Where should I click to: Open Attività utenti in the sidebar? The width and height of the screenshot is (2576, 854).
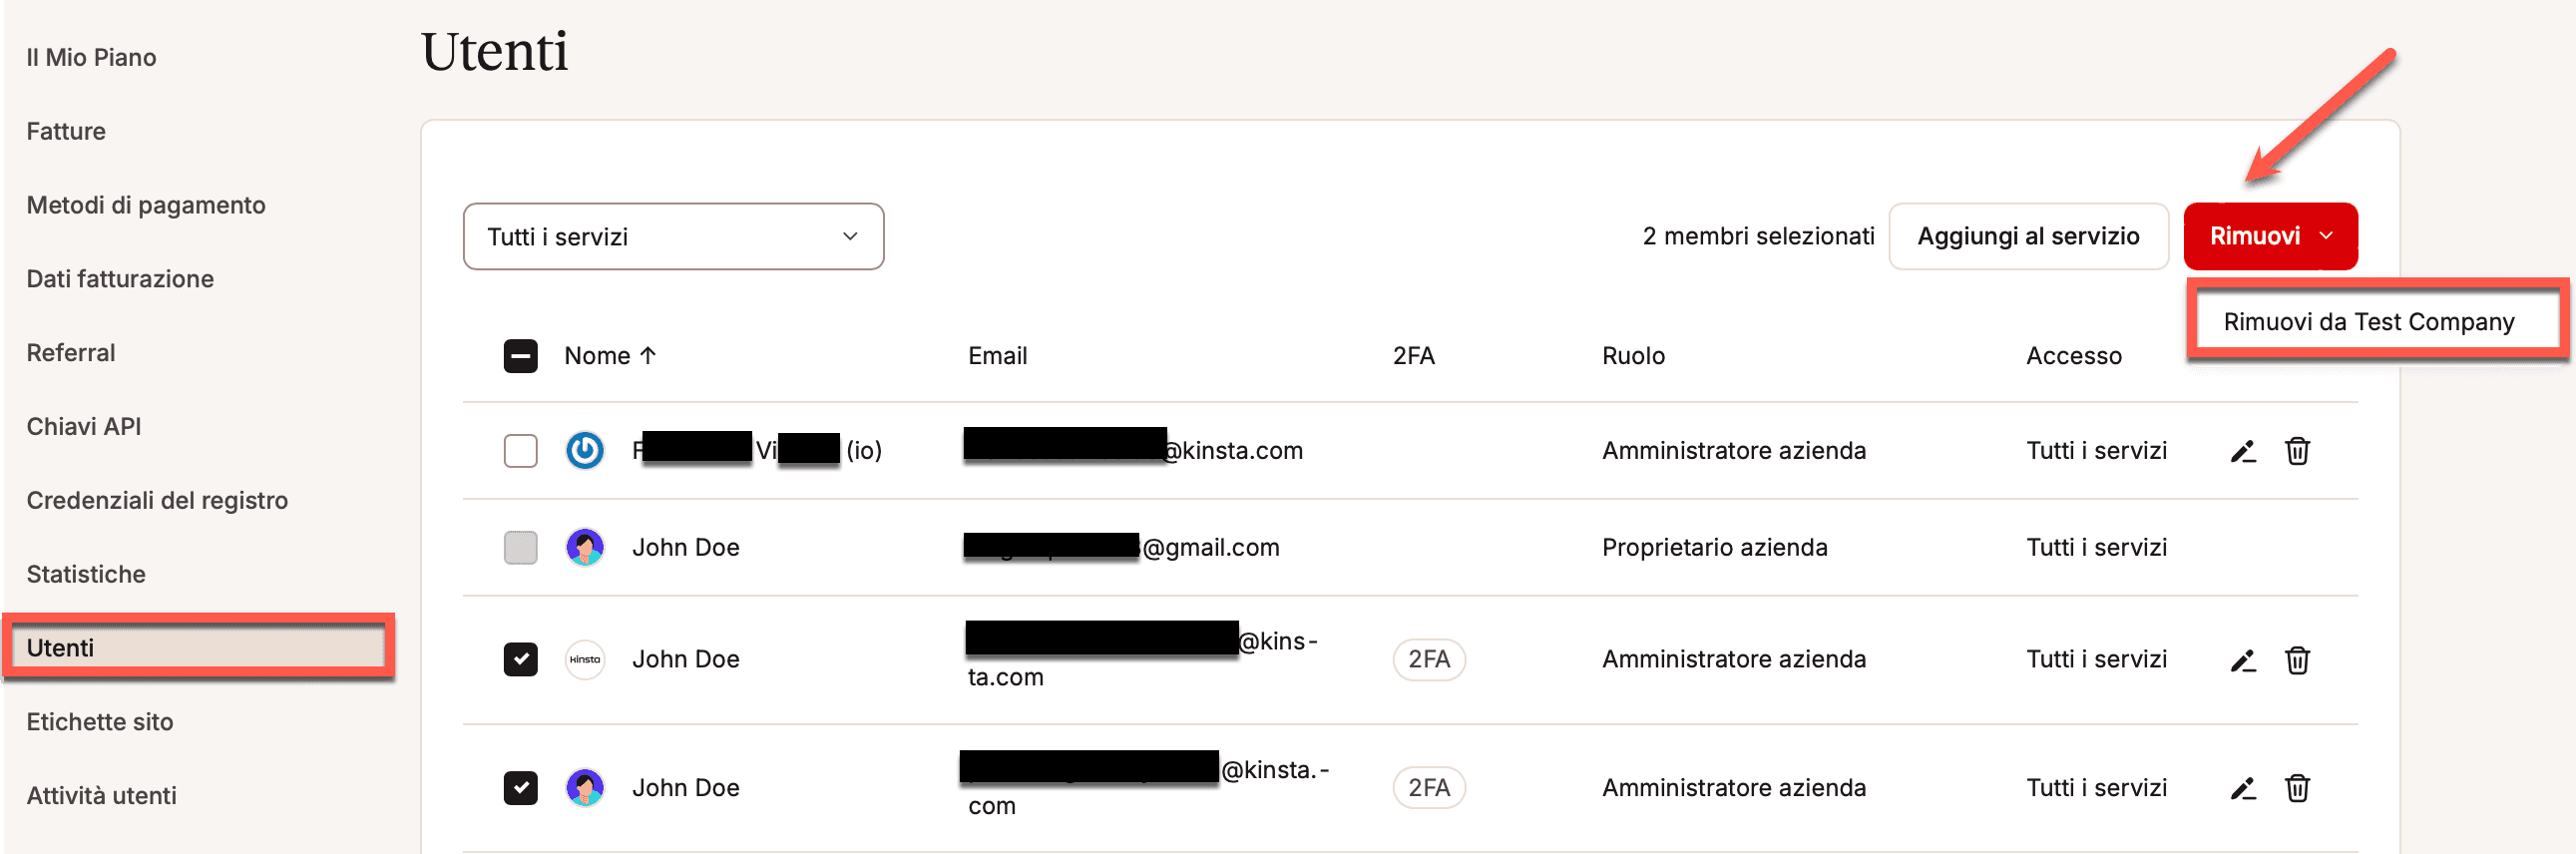pyautogui.click(x=101, y=796)
